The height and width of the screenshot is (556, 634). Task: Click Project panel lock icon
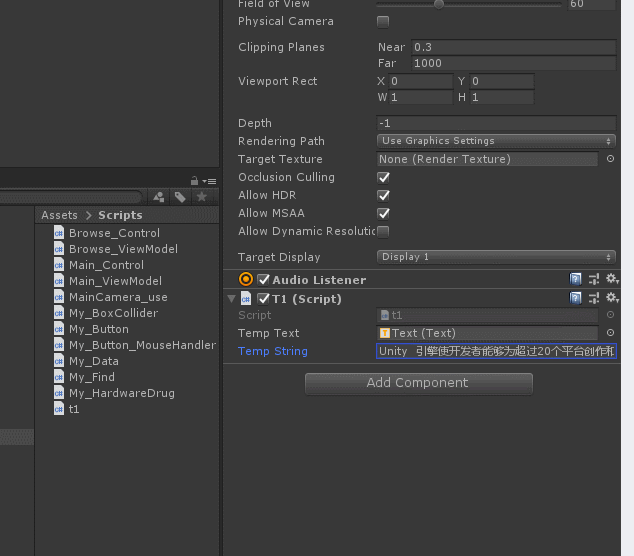[194, 180]
